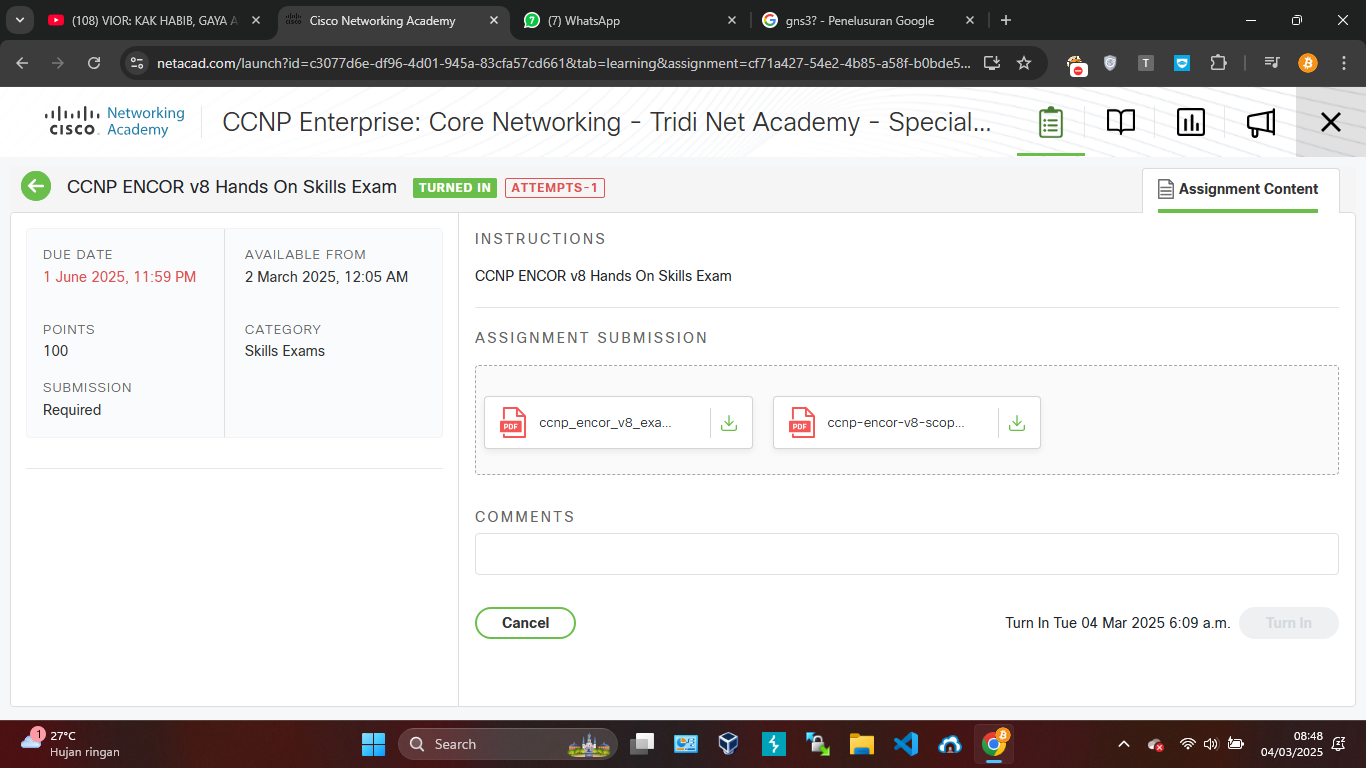Image resolution: width=1366 pixels, height=768 pixels.
Task: Download the ccnp-encor-v8-scop PDF file
Action: (x=1017, y=423)
